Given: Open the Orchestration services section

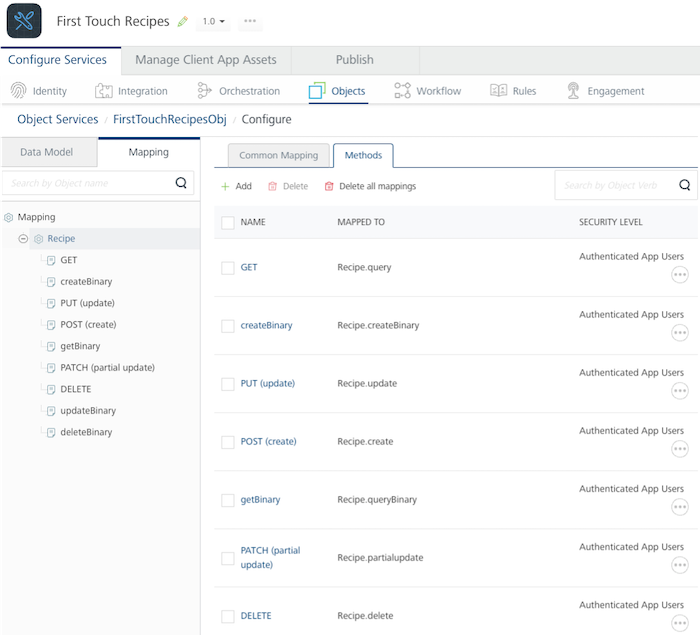Looking at the screenshot, I should click(238, 91).
